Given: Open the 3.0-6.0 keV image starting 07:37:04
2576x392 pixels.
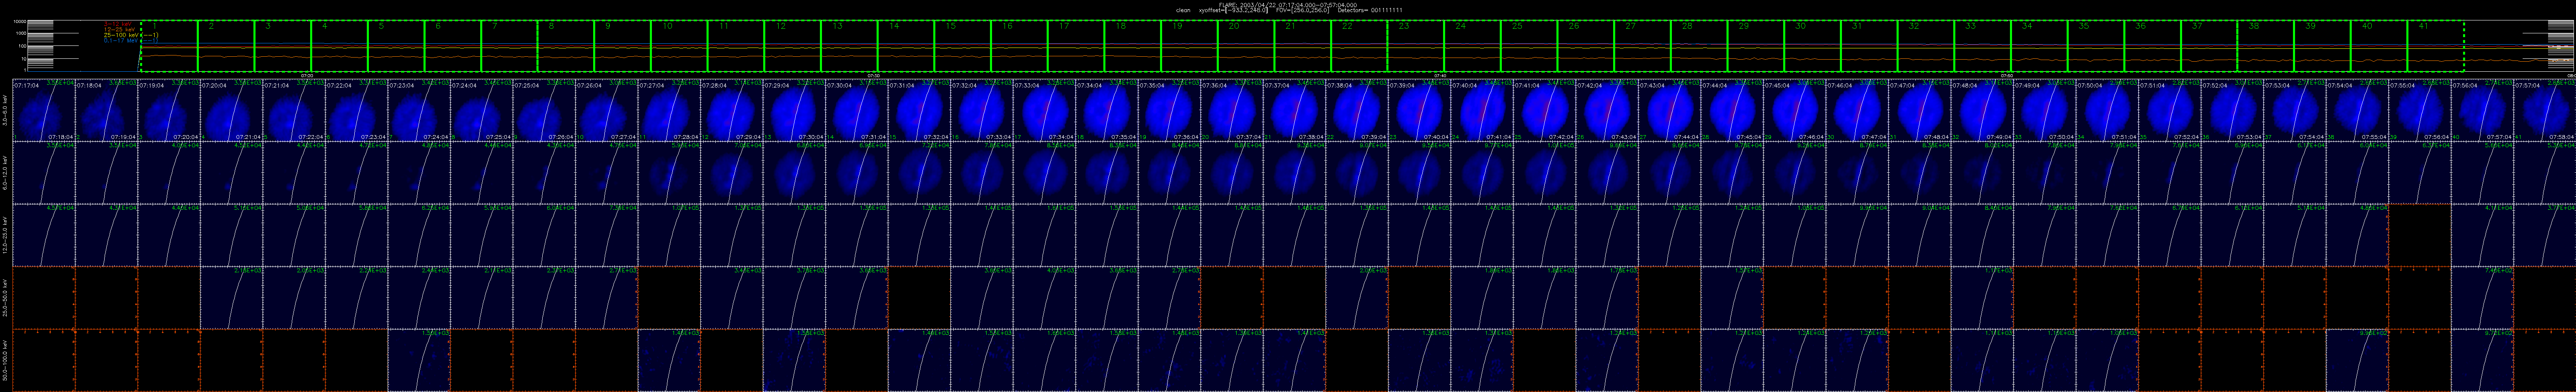Looking at the screenshot, I should click(x=1295, y=110).
